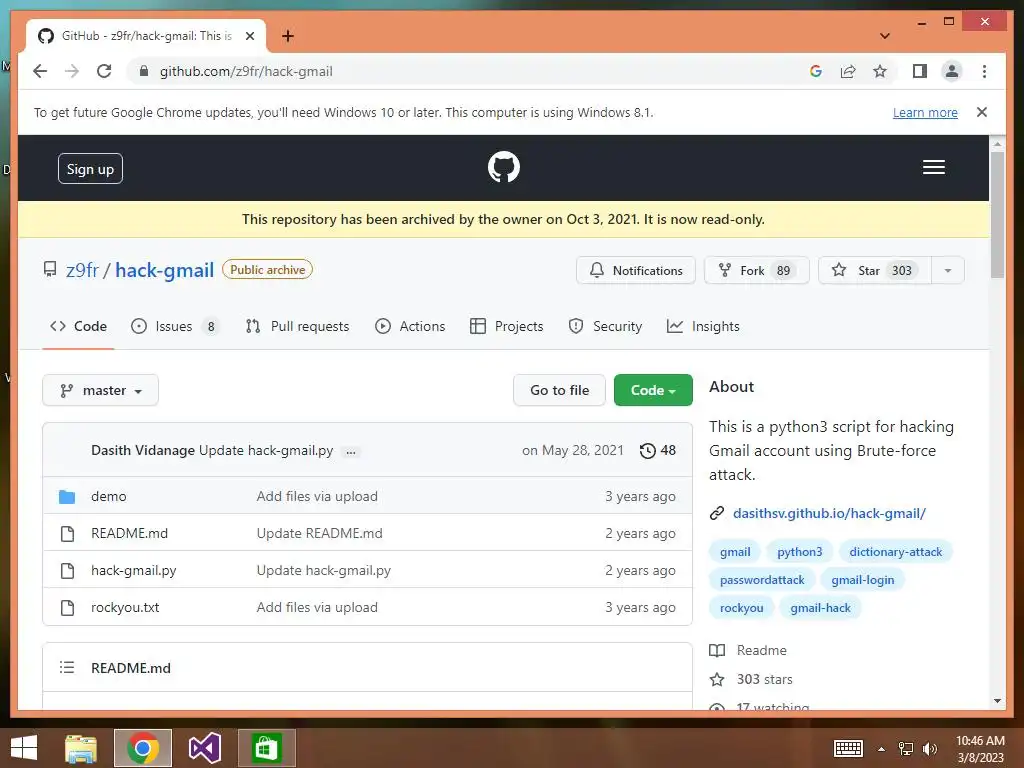Open the Security tab
The image size is (1024, 768).
605,327
